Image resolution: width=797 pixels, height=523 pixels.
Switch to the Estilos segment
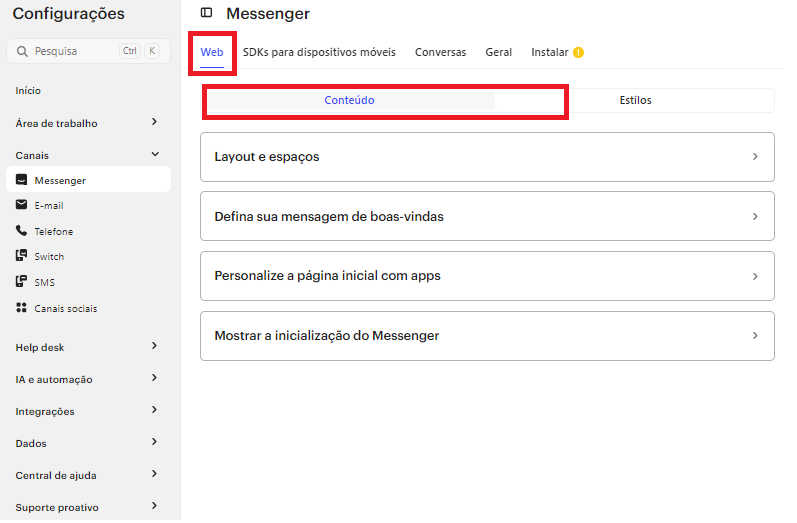634,100
